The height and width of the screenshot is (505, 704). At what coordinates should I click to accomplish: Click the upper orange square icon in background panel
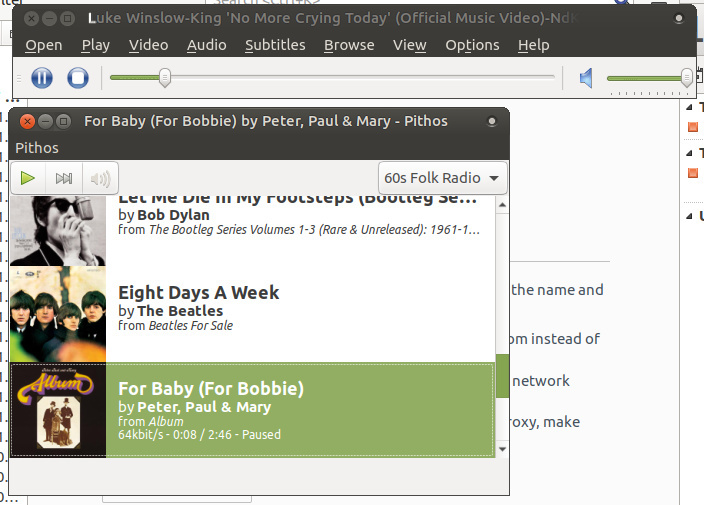click(693, 127)
